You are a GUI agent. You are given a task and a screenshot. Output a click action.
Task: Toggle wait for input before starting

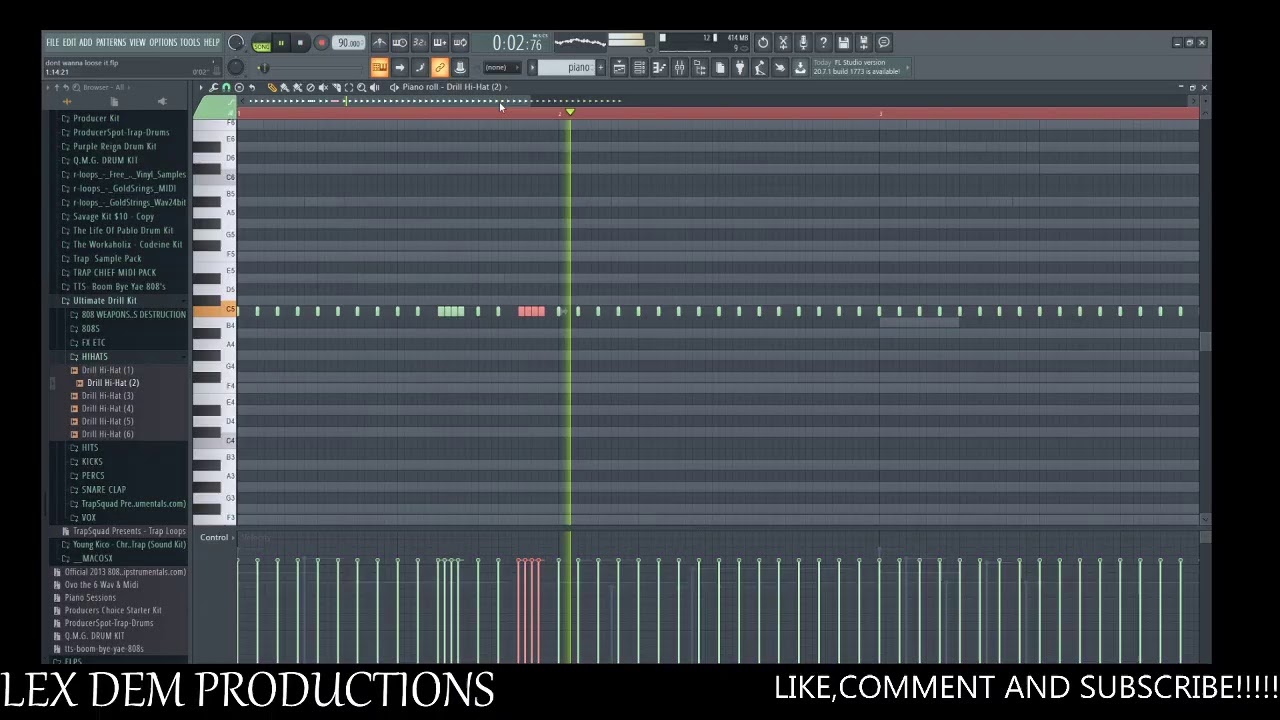[400, 42]
